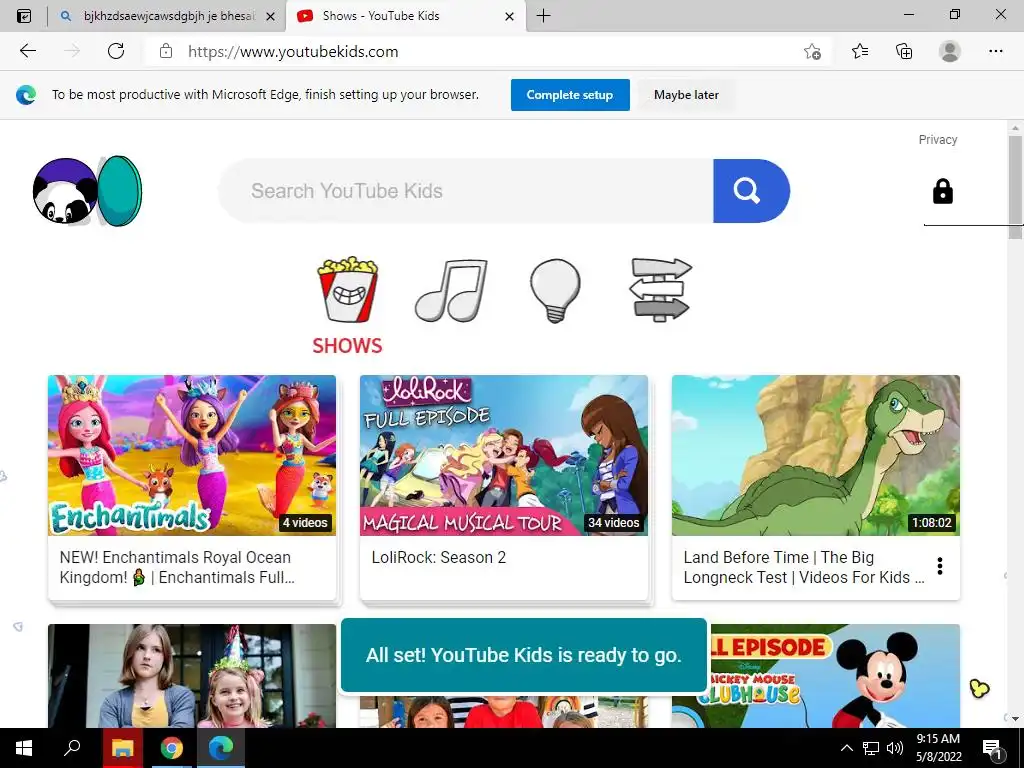1024x768 pixels.
Task: Close the bjkhzdsaewjcawsdgbjh search tab
Action: [x=270, y=16]
